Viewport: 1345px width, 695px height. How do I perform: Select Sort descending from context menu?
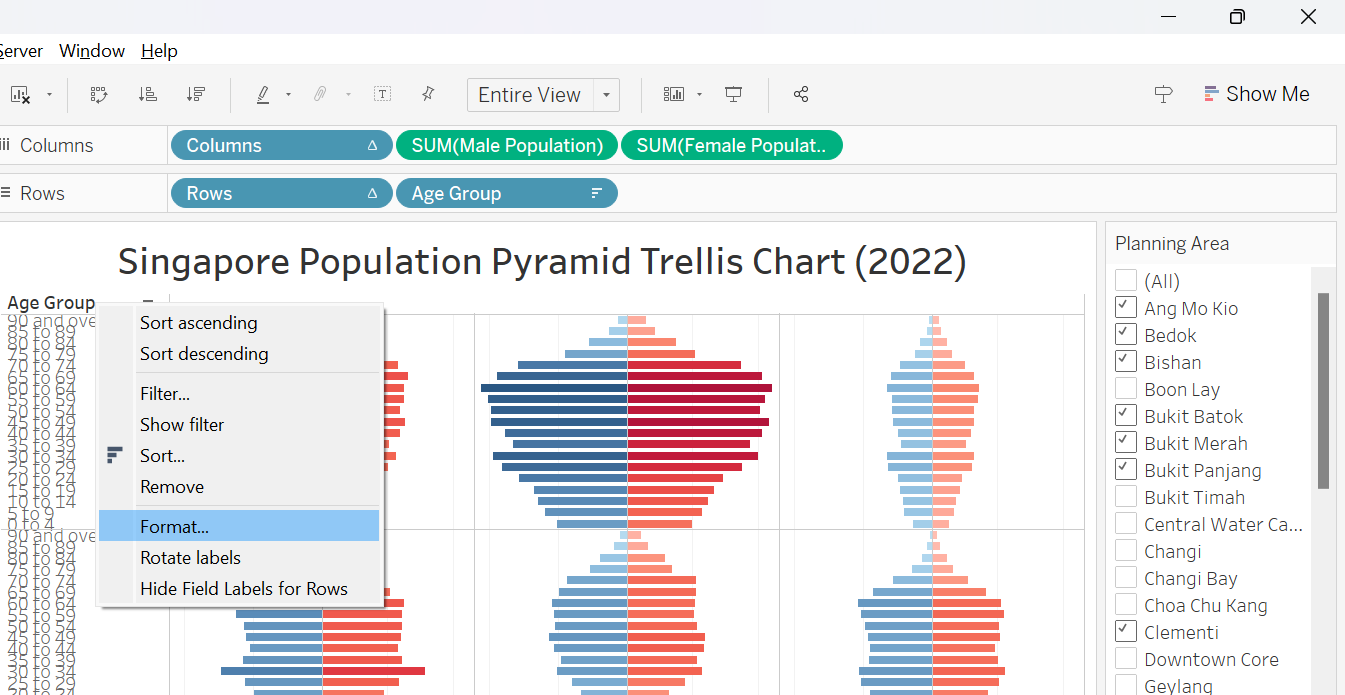[x=204, y=354]
